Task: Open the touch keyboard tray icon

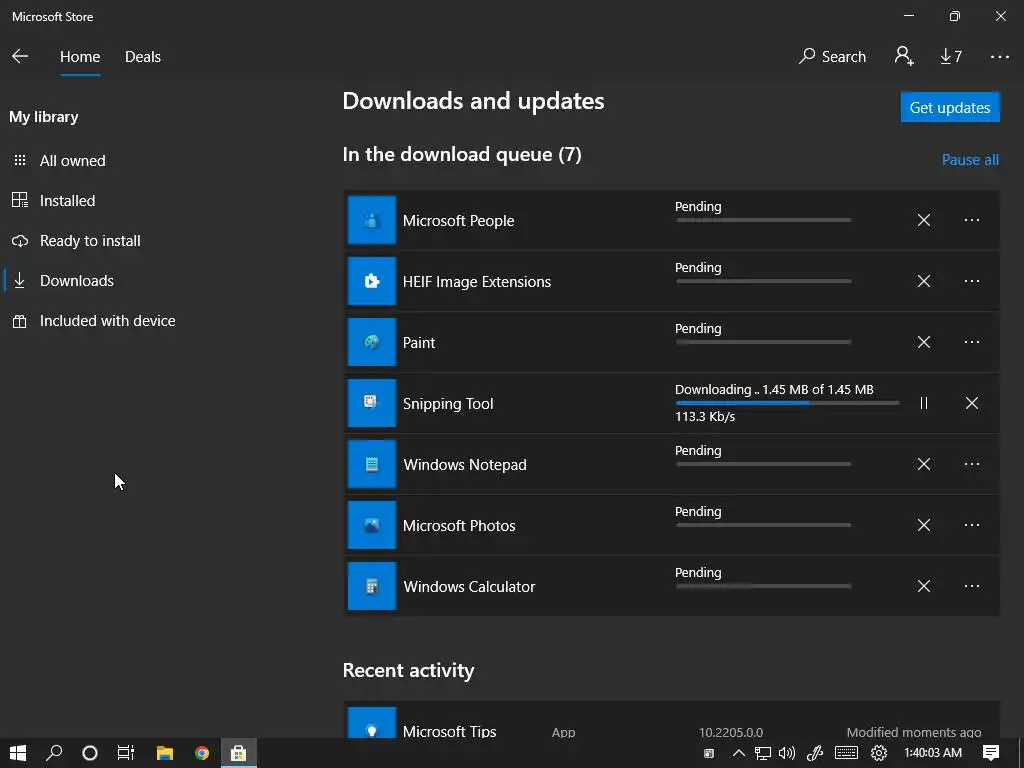Action: [x=846, y=753]
